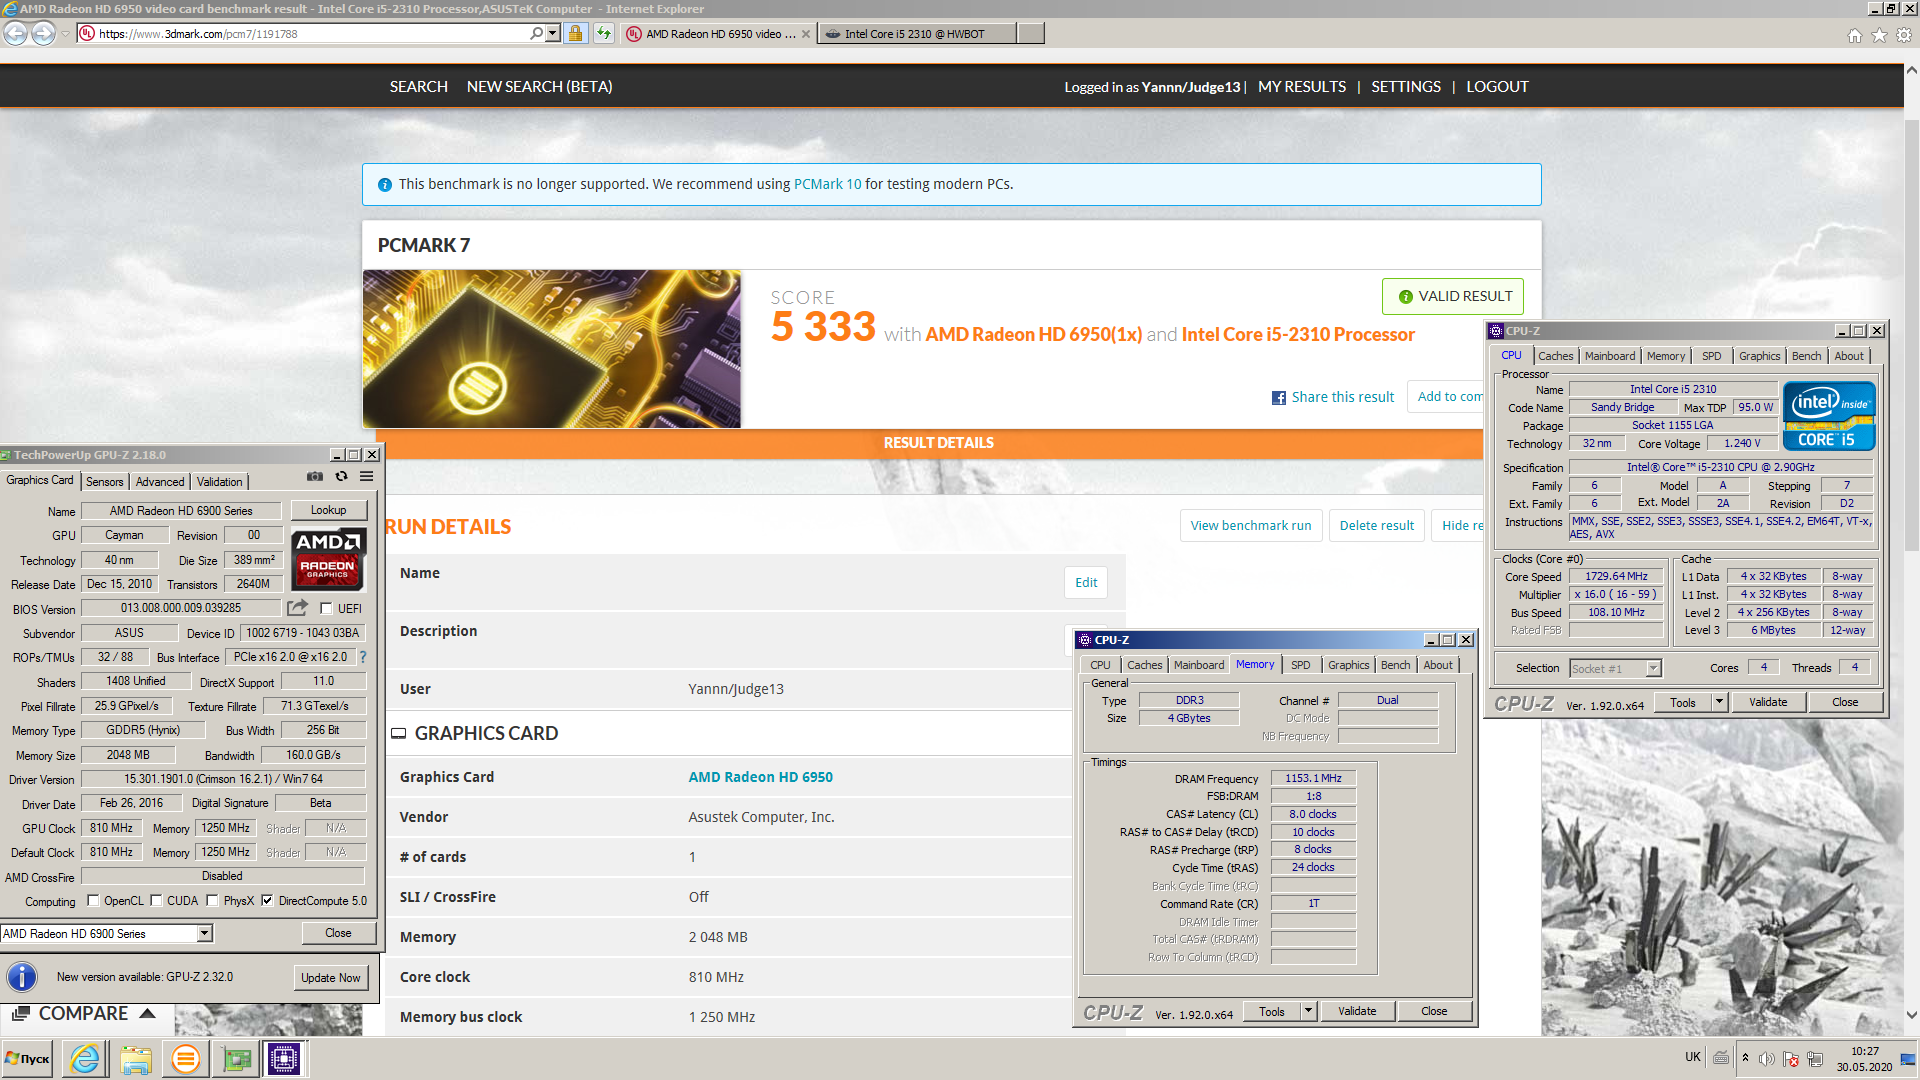Open the Validation tab in GPU-Z
This screenshot has width=1920, height=1080.
(x=219, y=481)
